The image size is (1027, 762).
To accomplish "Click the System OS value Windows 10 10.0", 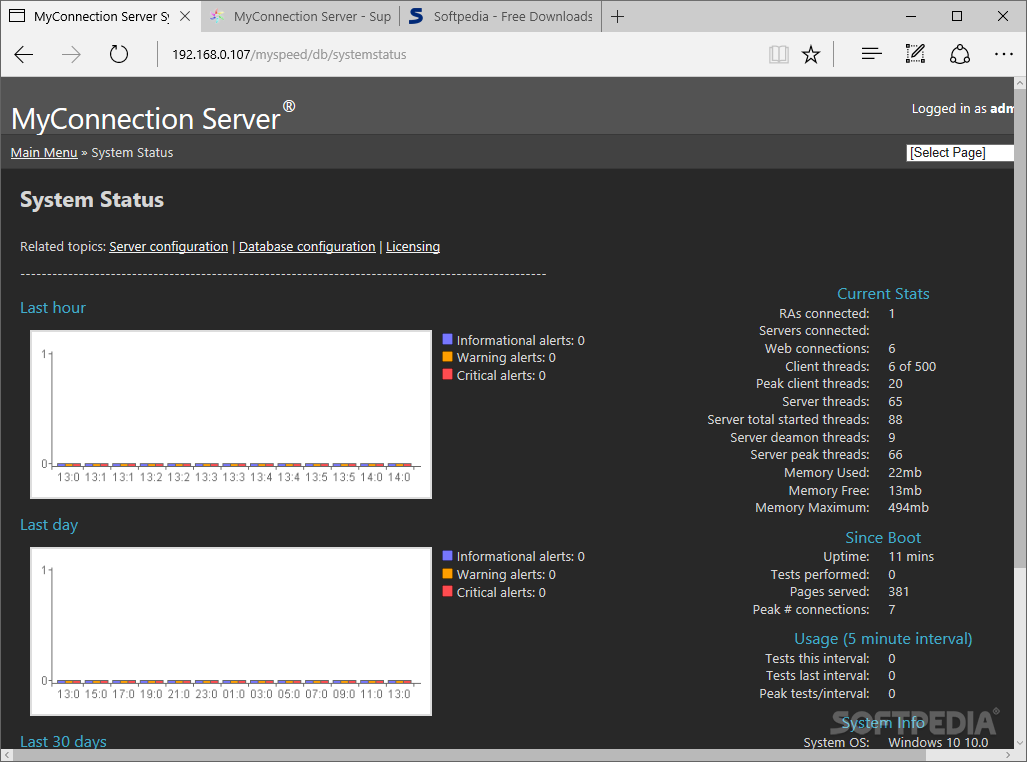I will click(938, 742).
